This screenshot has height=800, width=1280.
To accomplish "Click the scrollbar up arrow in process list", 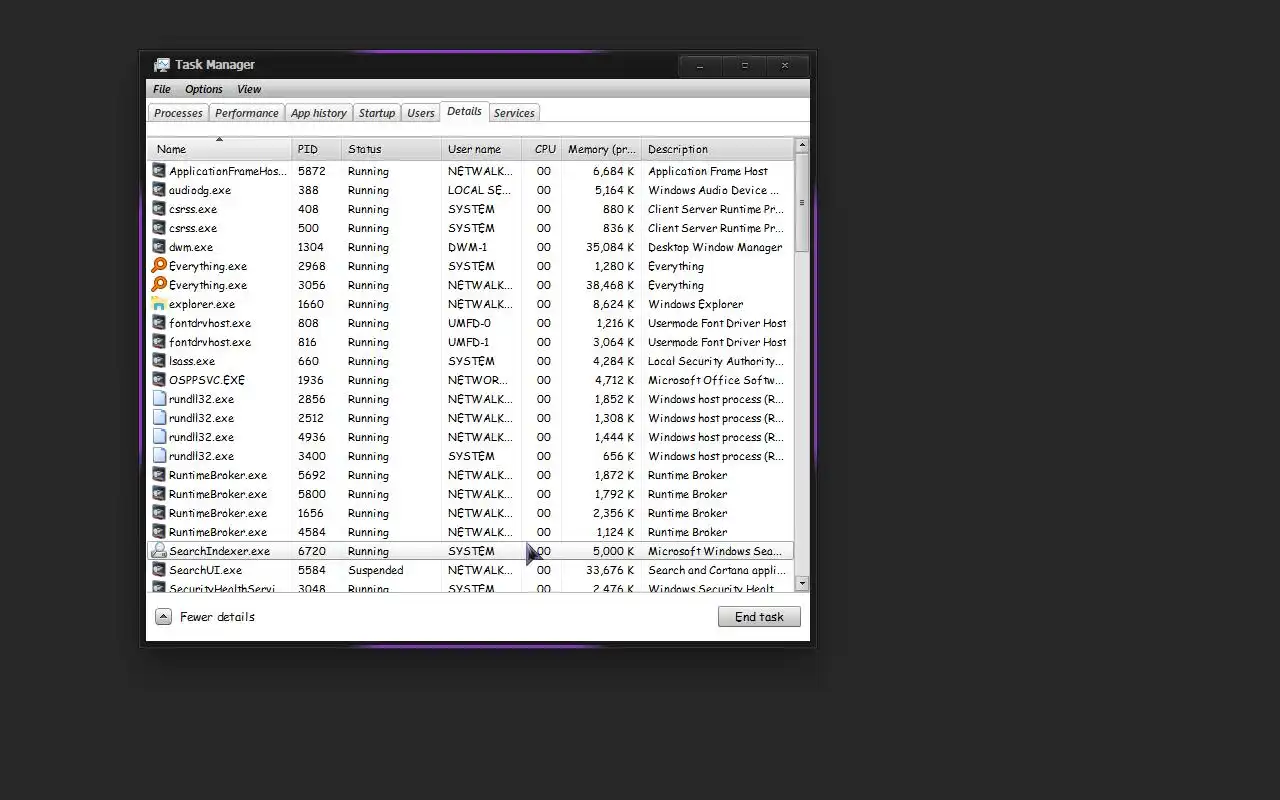I will (802, 146).
